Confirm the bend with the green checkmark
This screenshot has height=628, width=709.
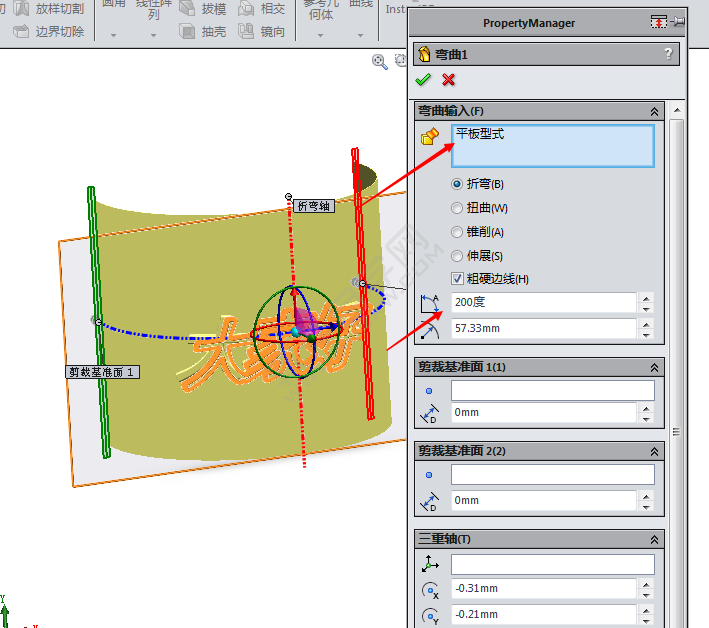(423, 80)
